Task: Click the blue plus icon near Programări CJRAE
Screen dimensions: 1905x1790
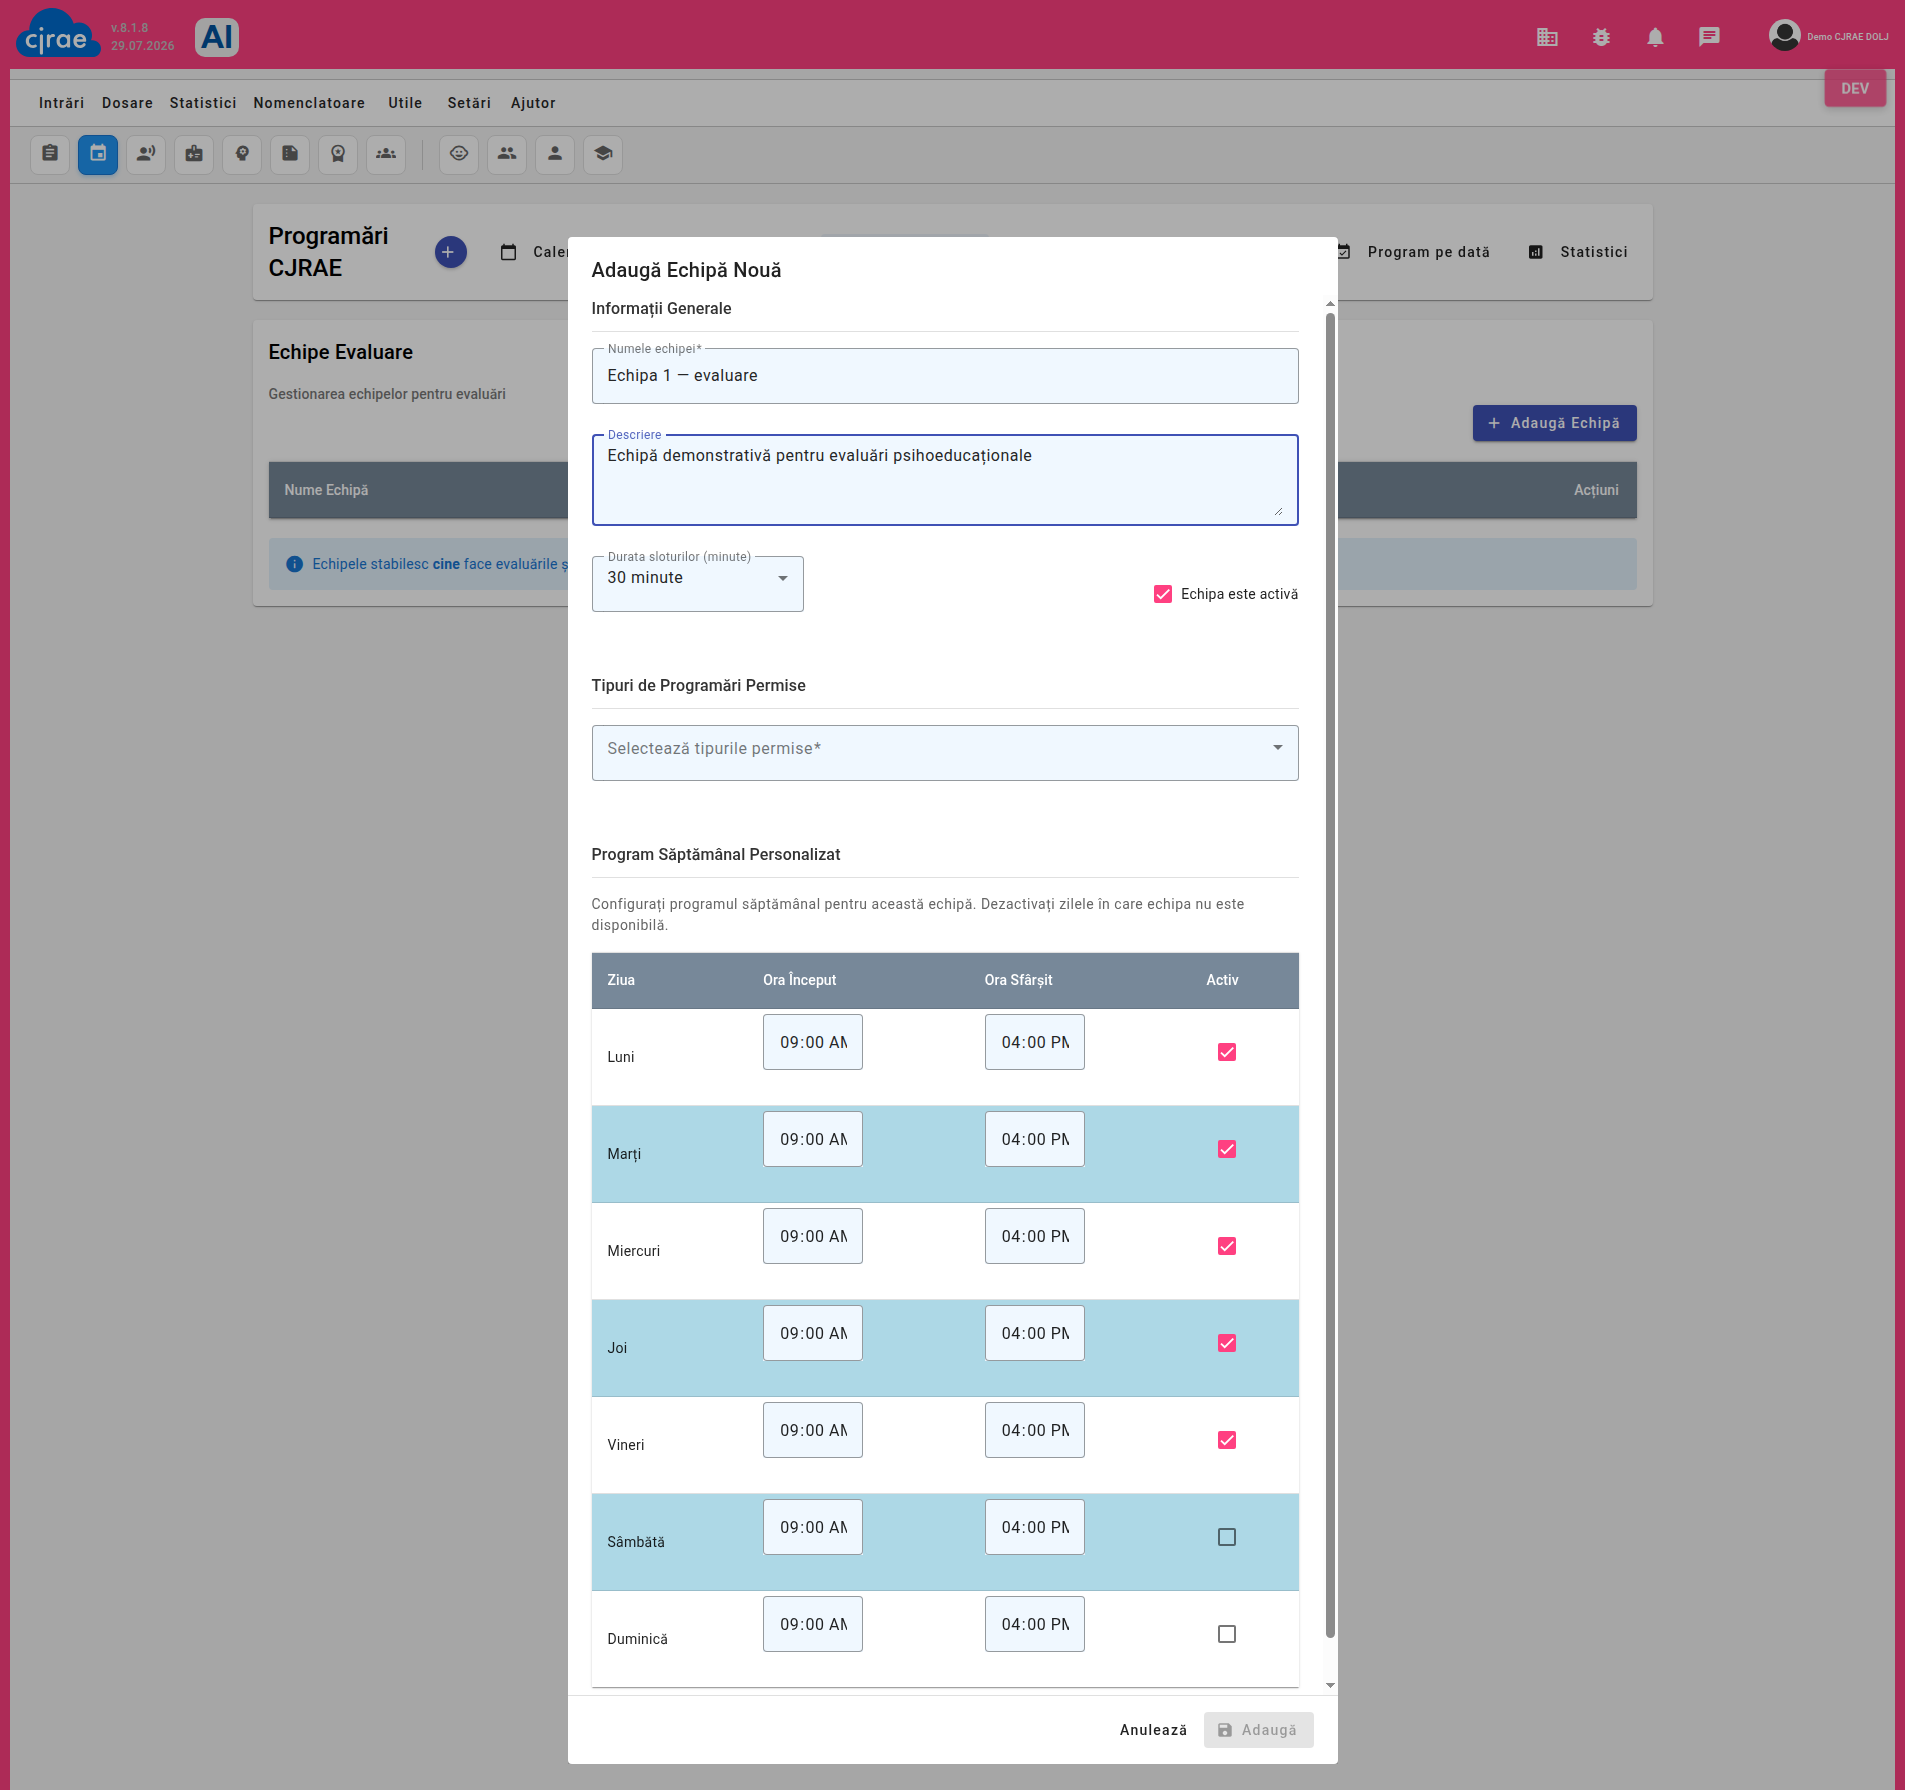Action: point(450,252)
